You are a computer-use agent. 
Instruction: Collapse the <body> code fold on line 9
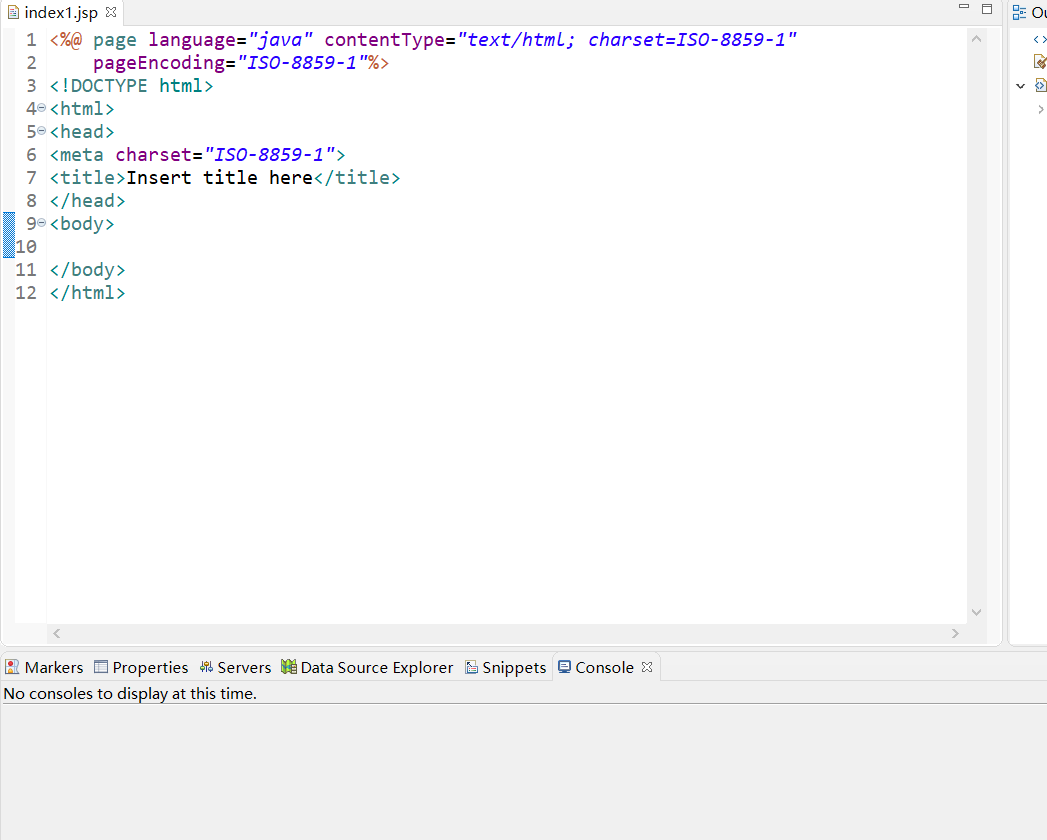pos(41,222)
